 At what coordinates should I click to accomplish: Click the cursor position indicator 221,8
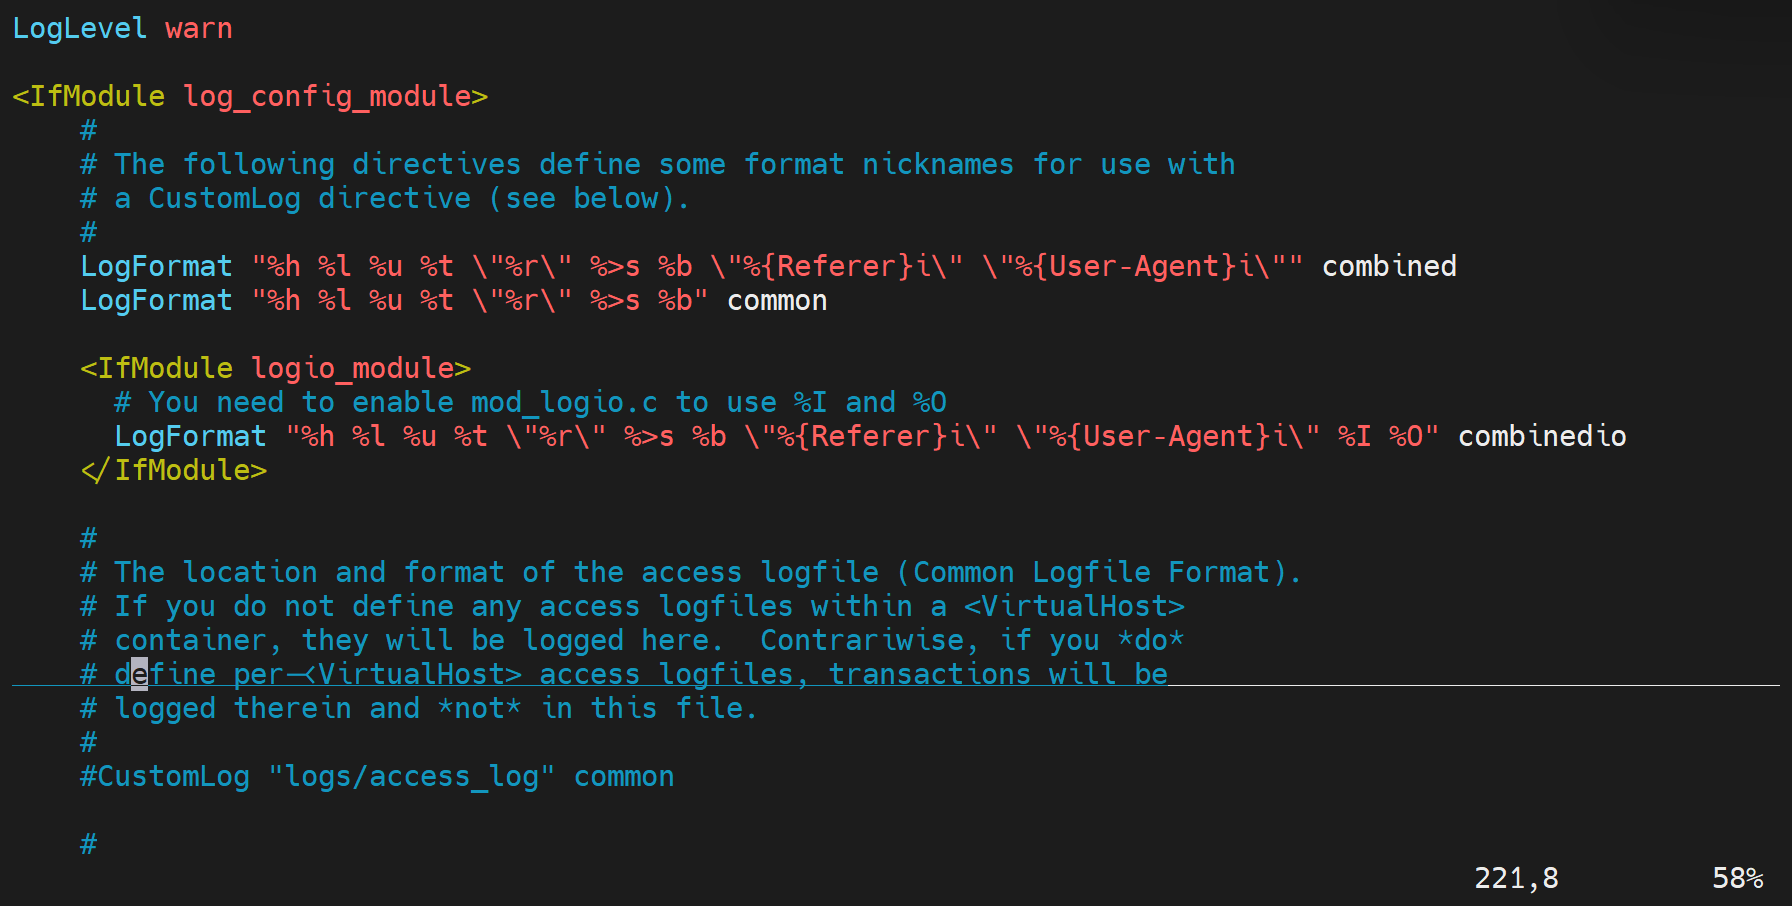pos(1516,878)
